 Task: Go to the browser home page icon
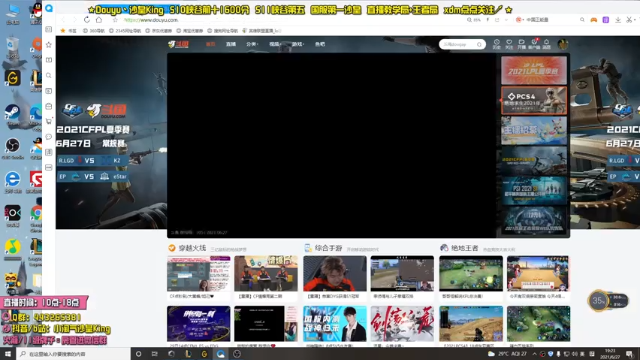[99, 20]
